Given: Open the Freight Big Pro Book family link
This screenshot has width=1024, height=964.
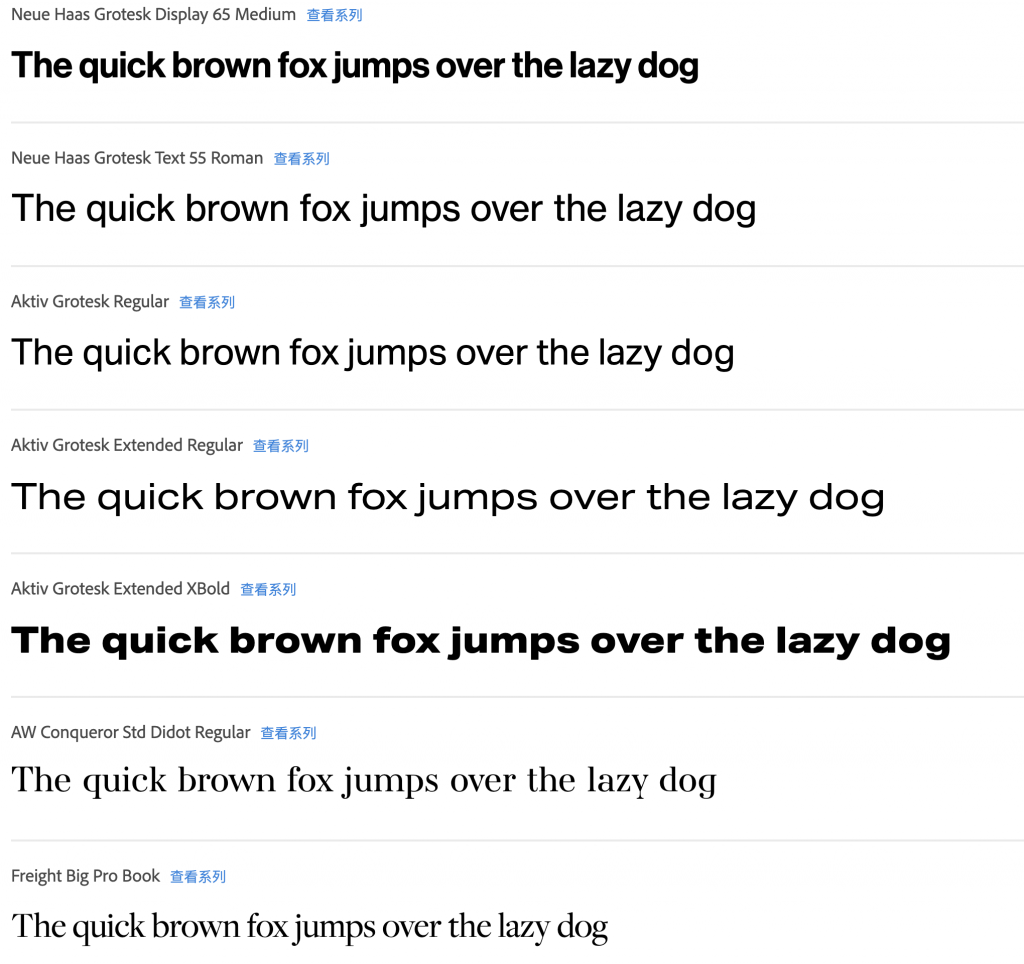Looking at the screenshot, I should click(198, 877).
